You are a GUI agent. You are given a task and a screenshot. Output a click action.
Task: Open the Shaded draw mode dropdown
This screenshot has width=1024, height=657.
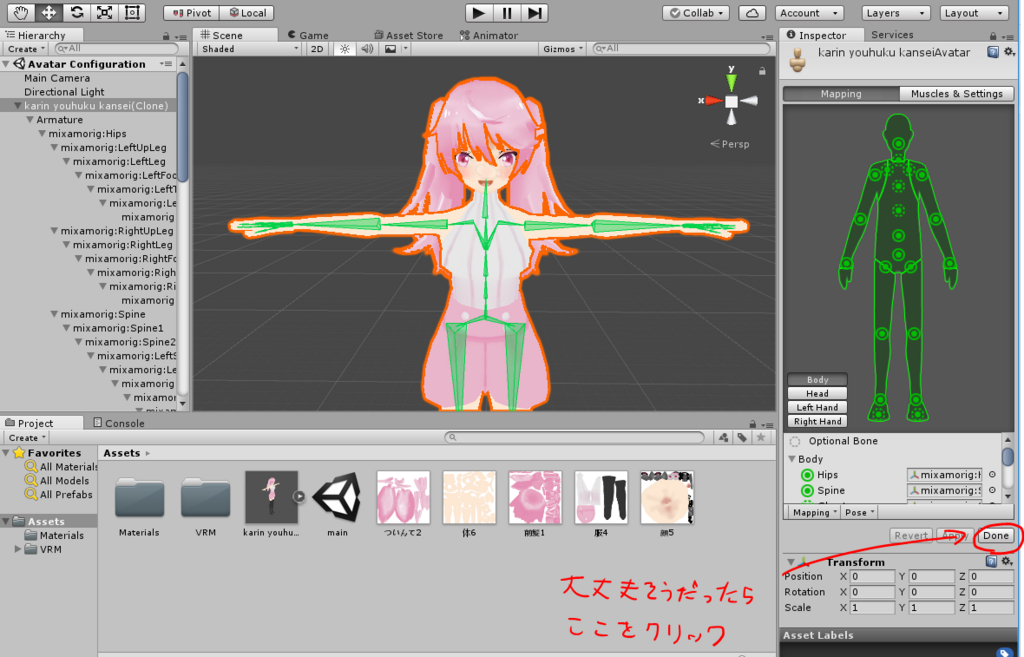[x=249, y=49]
